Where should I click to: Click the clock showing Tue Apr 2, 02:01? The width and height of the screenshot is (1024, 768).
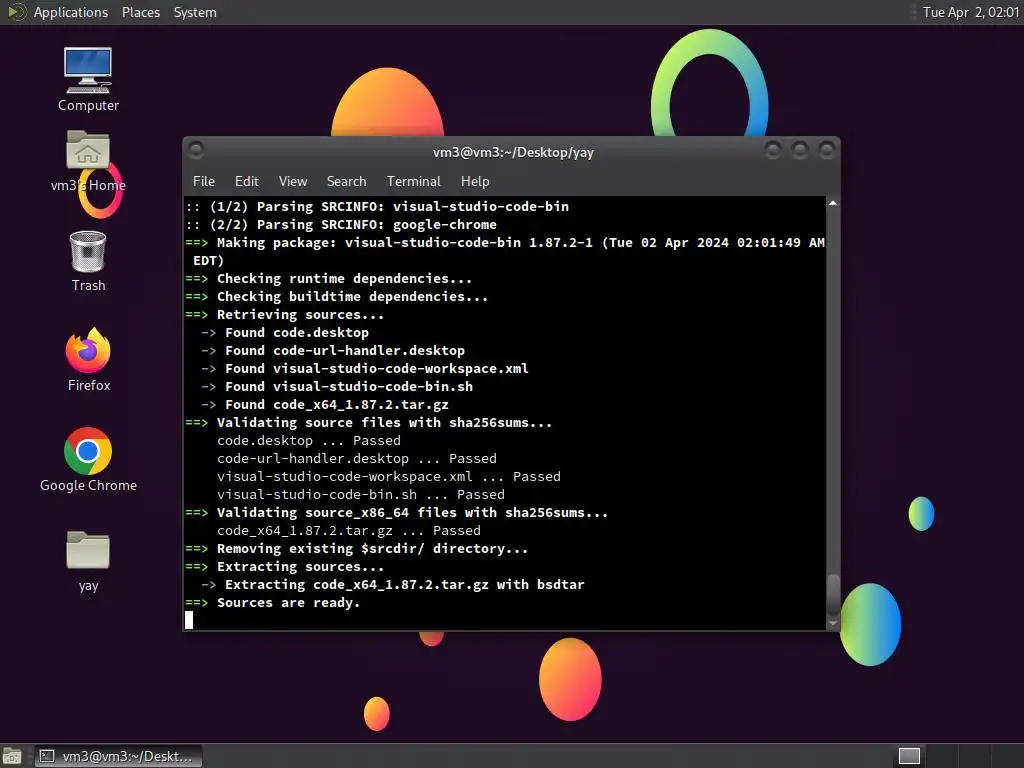pyautogui.click(x=970, y=12)
